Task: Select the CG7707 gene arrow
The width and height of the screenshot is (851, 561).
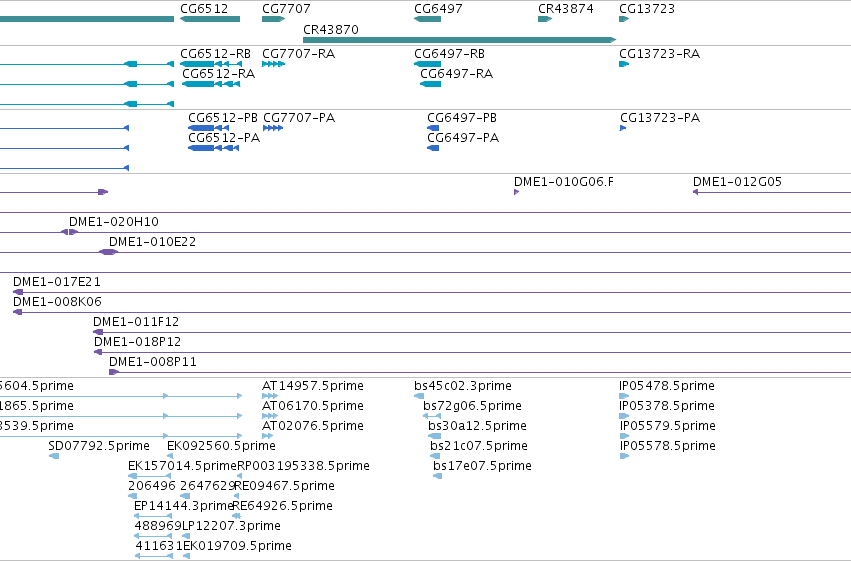Action: pos(274,19)
